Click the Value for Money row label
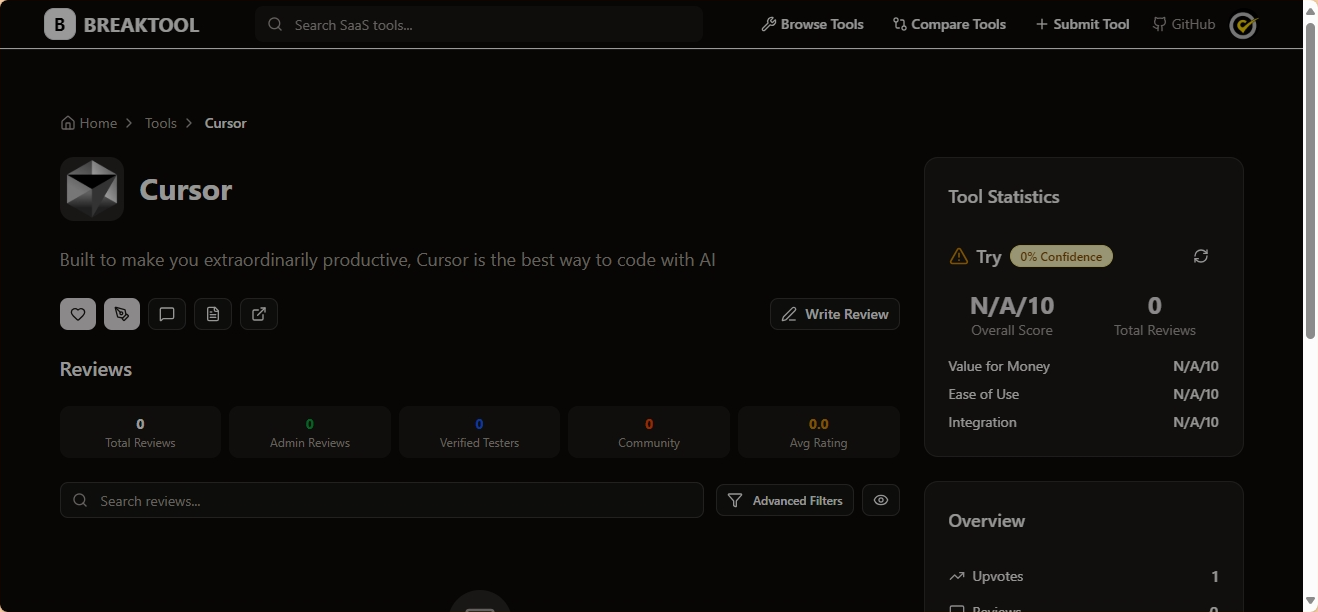This screenshot has height=612, width=1318. coord(999,366)
